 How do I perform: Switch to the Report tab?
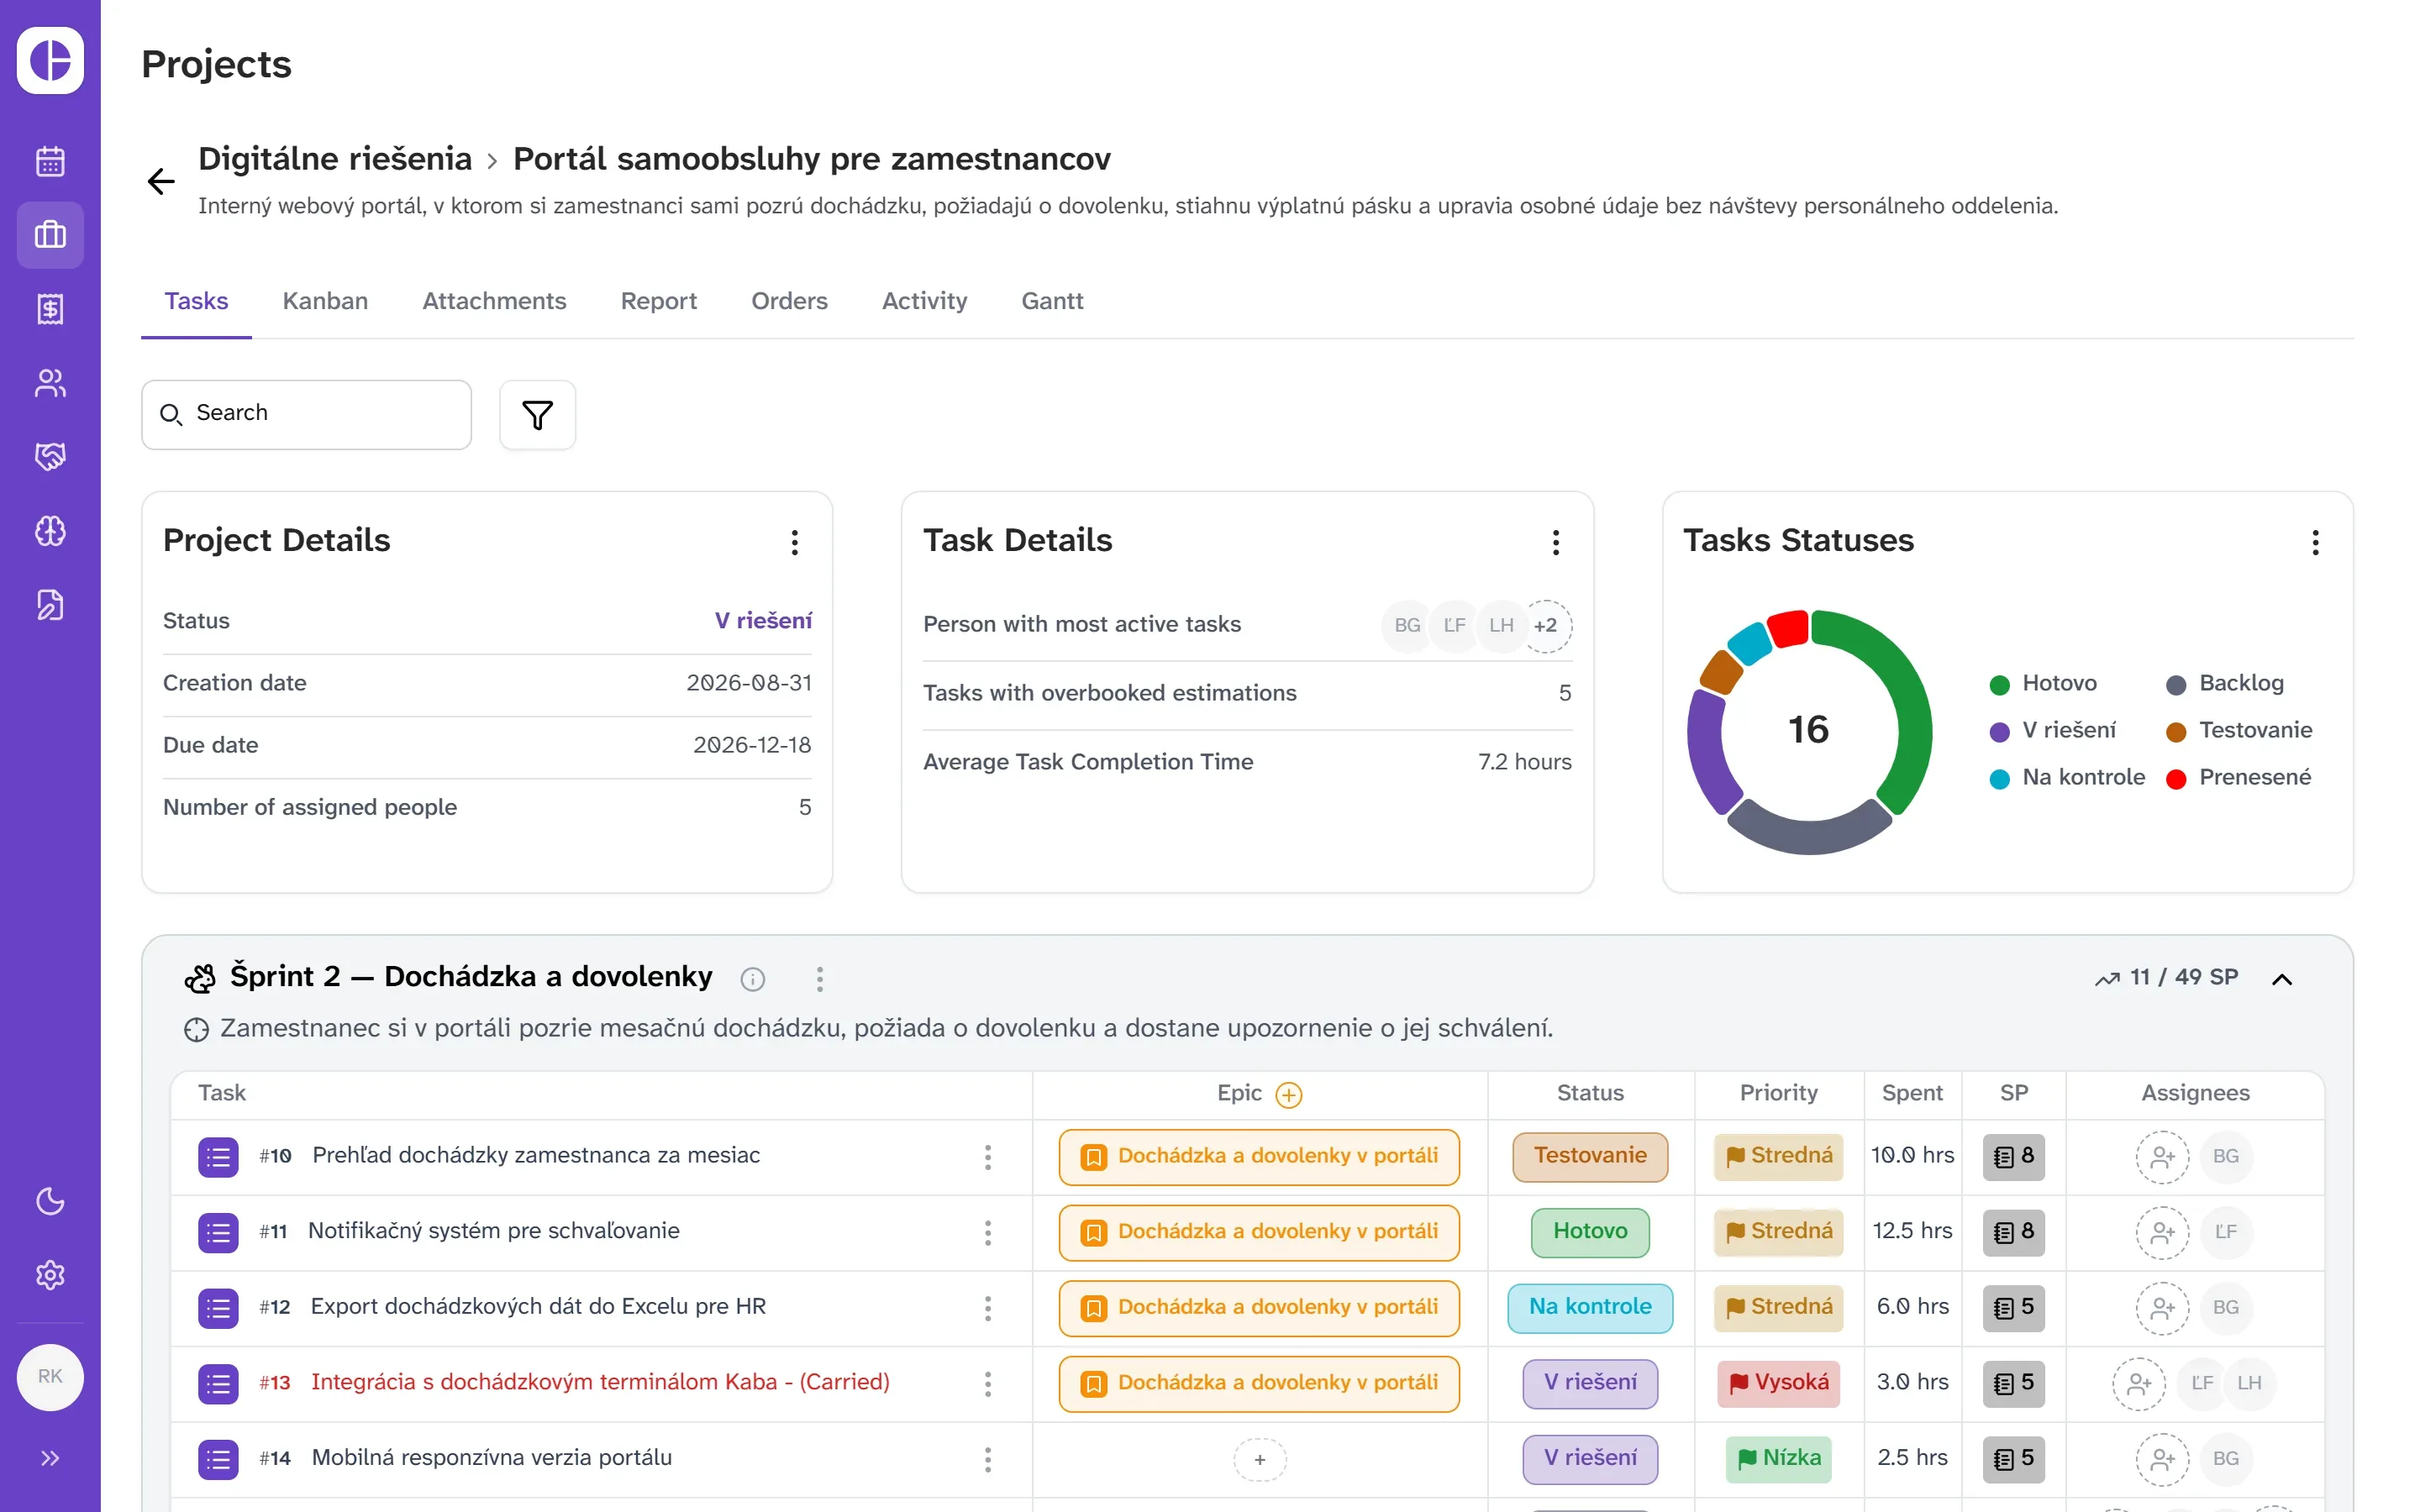[658, 301]
